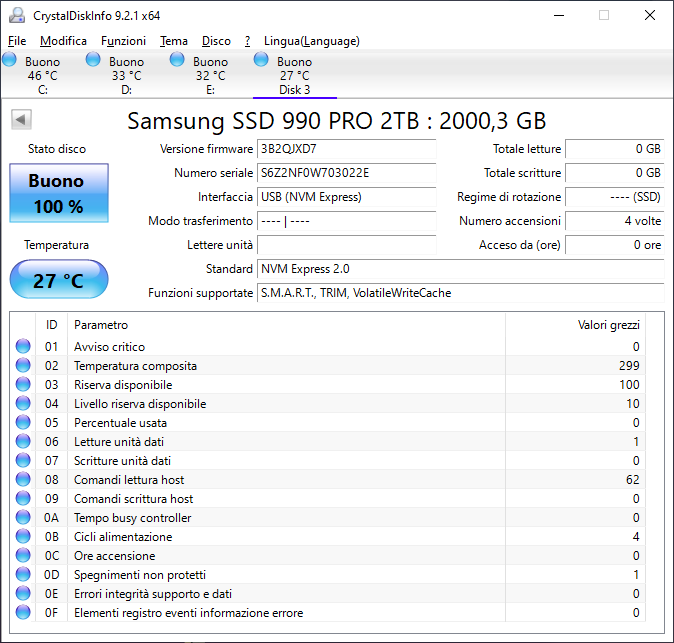674x643 pixels.
Task: Click the Funzioni supportate field
Action: click(x=461, y=294)
